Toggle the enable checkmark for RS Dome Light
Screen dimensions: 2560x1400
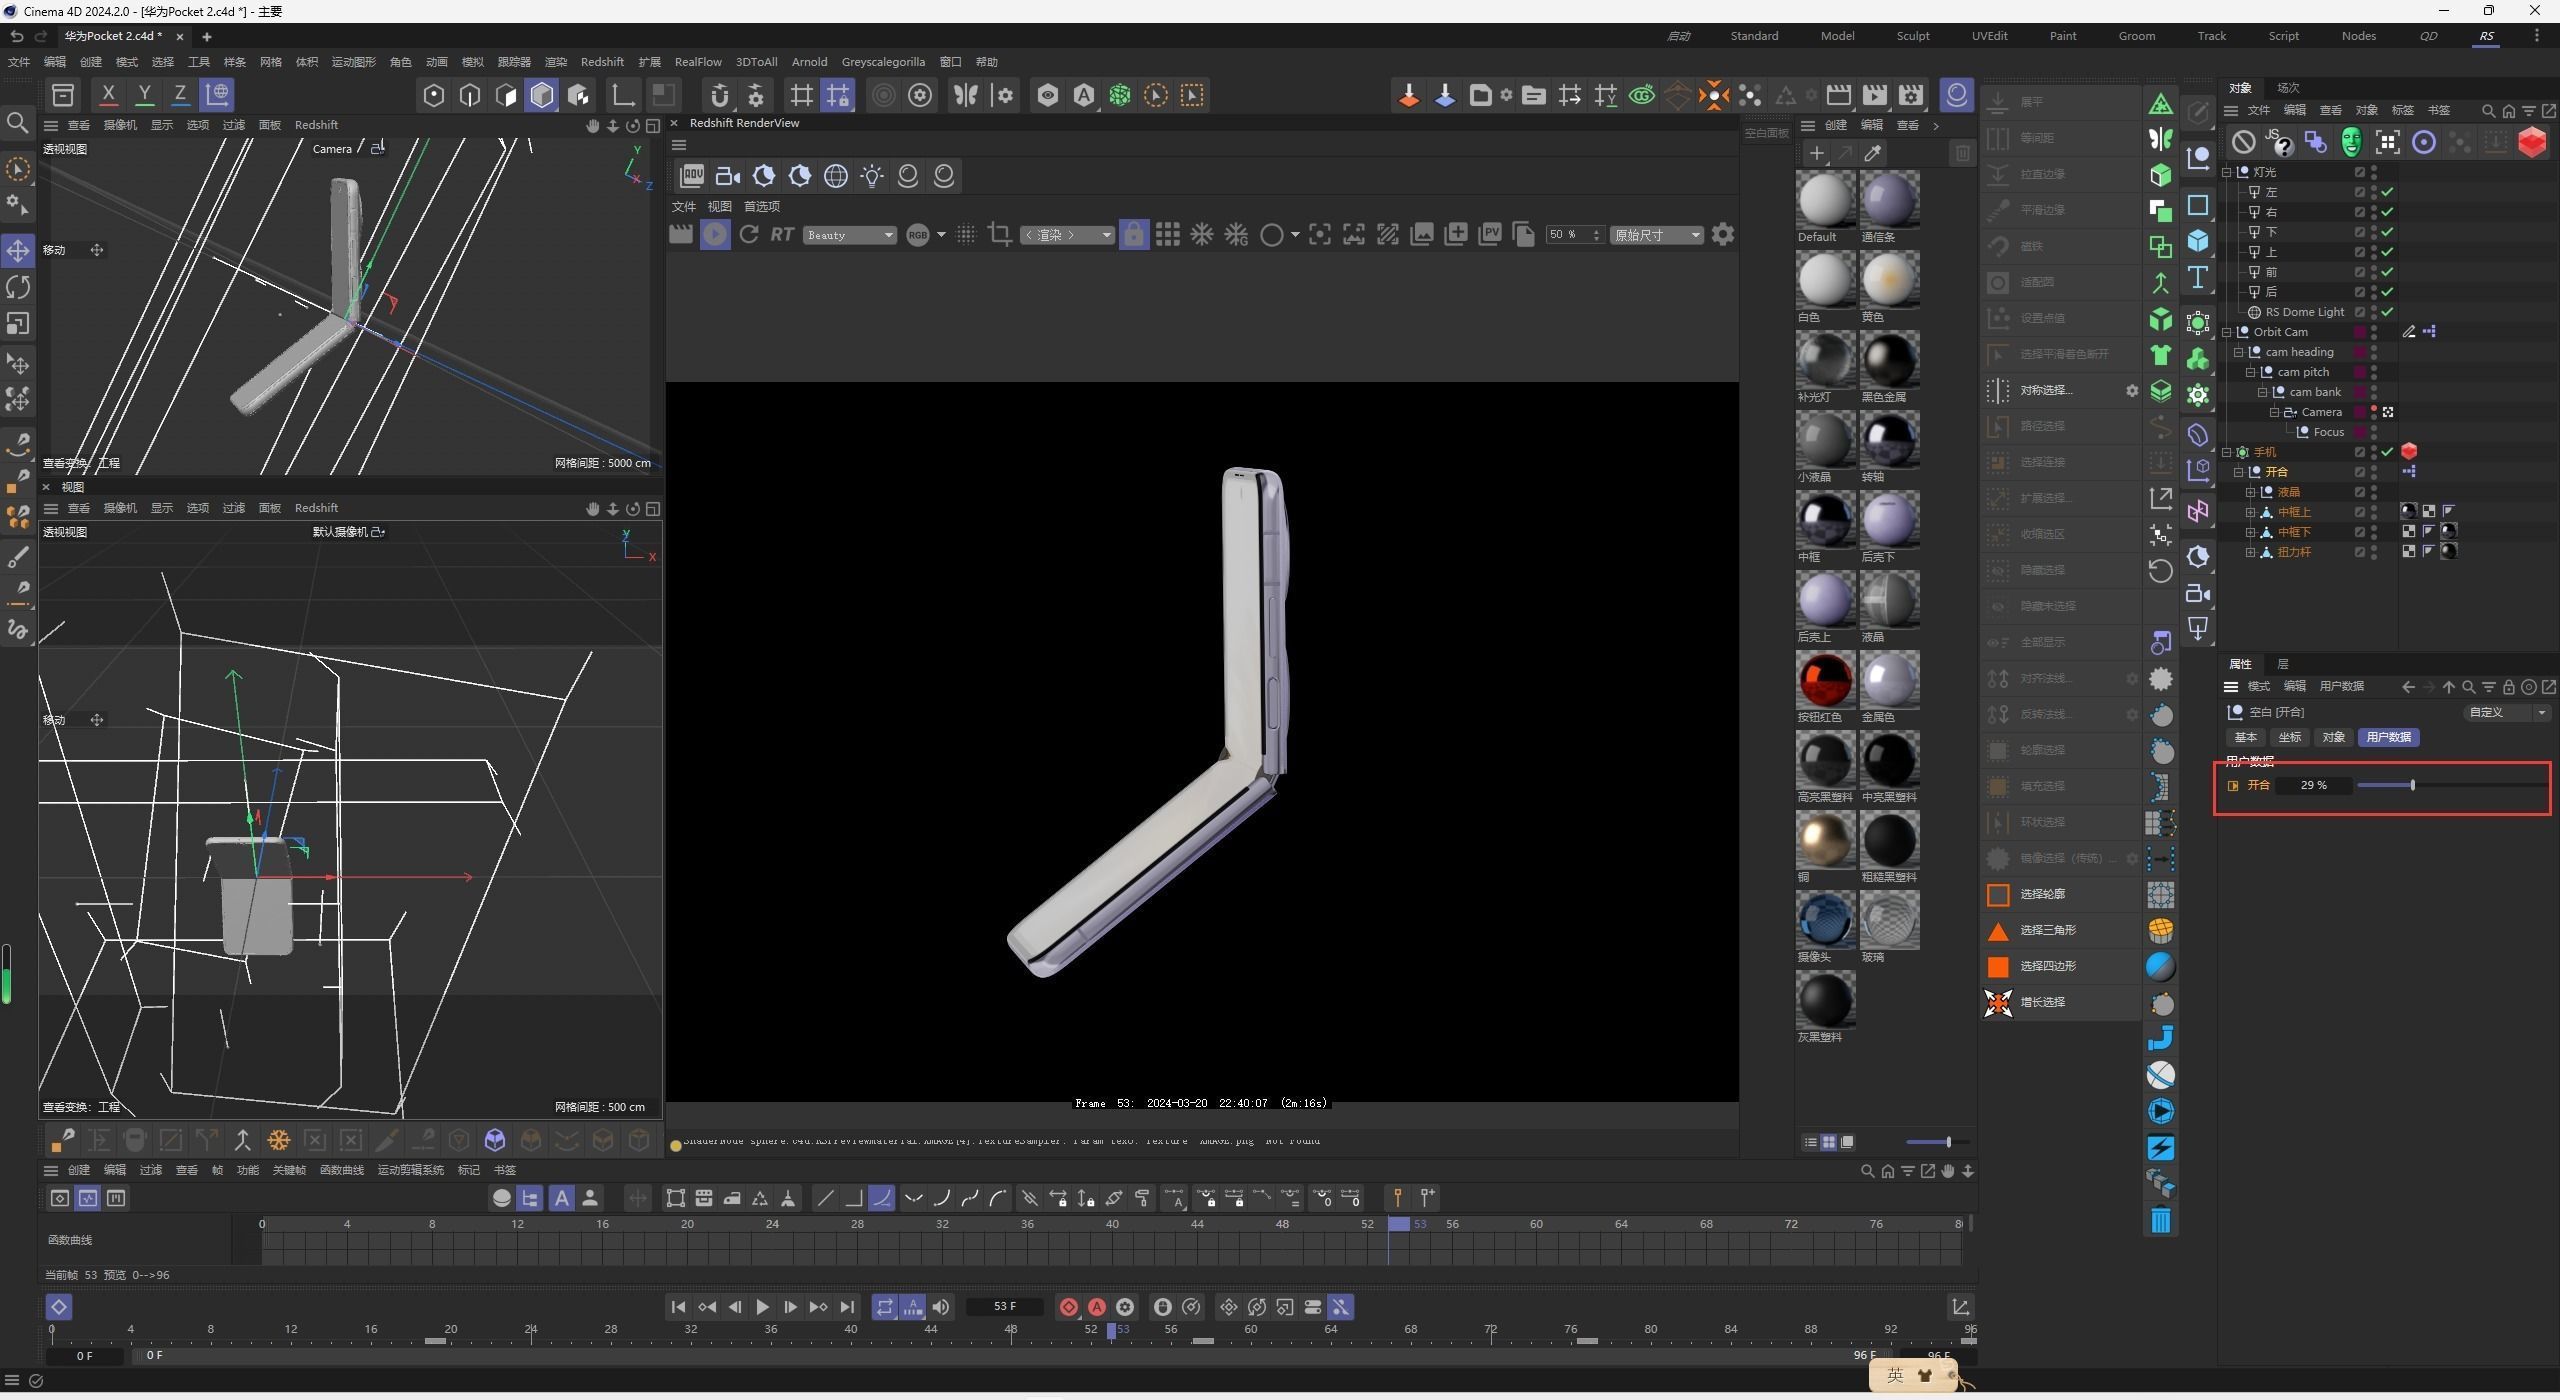coord(2387,312)
